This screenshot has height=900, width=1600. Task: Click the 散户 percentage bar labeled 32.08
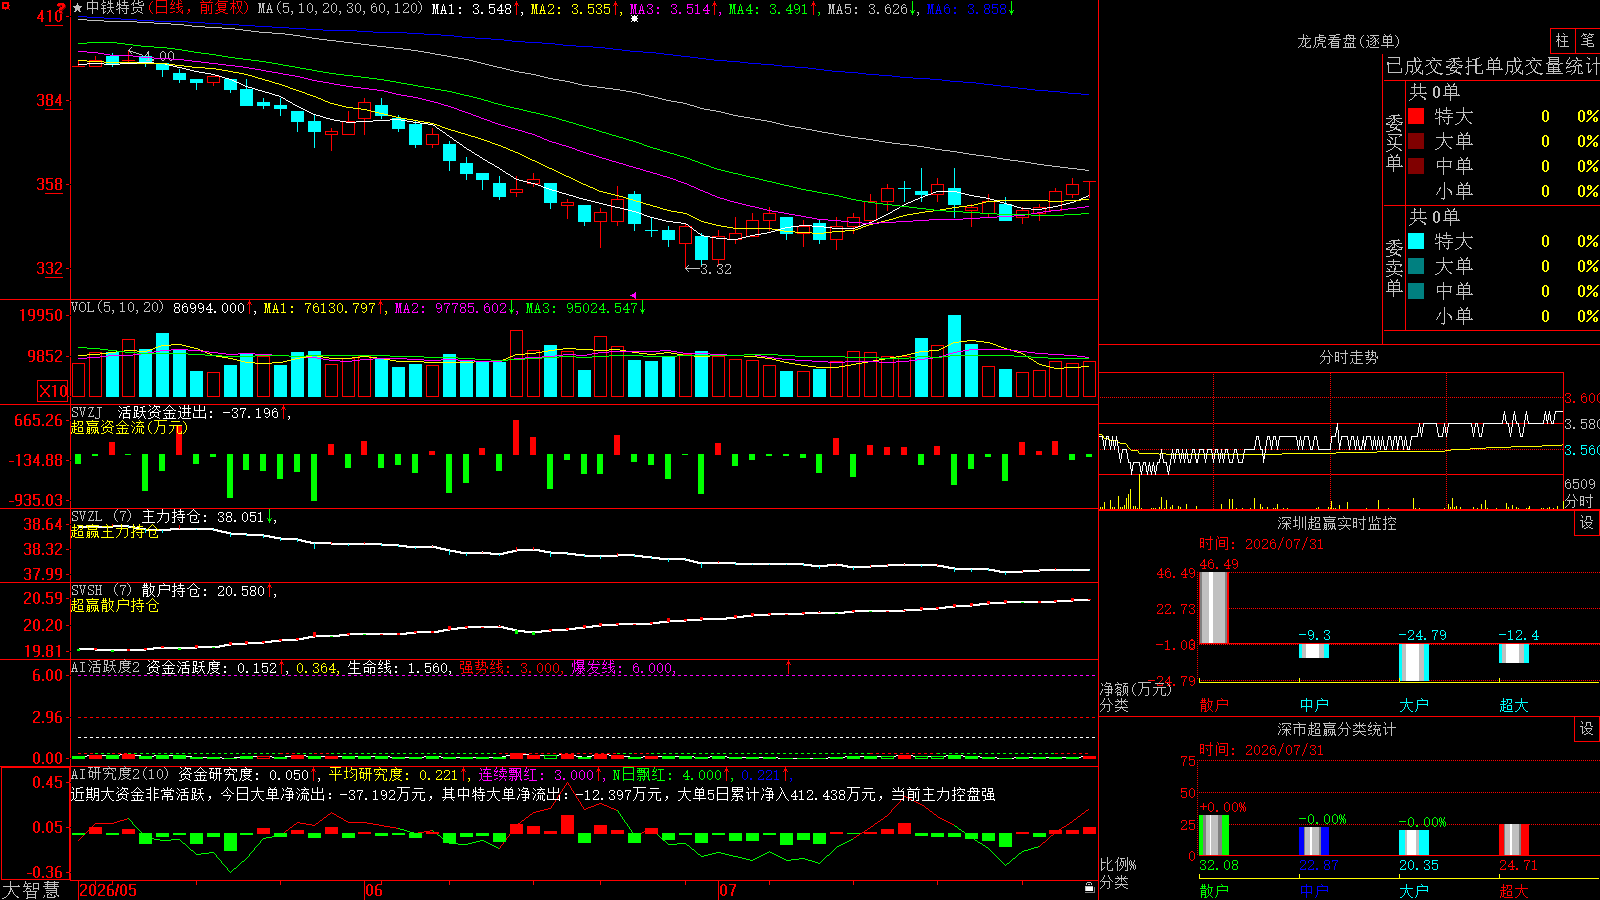(x=1214, y=836)
